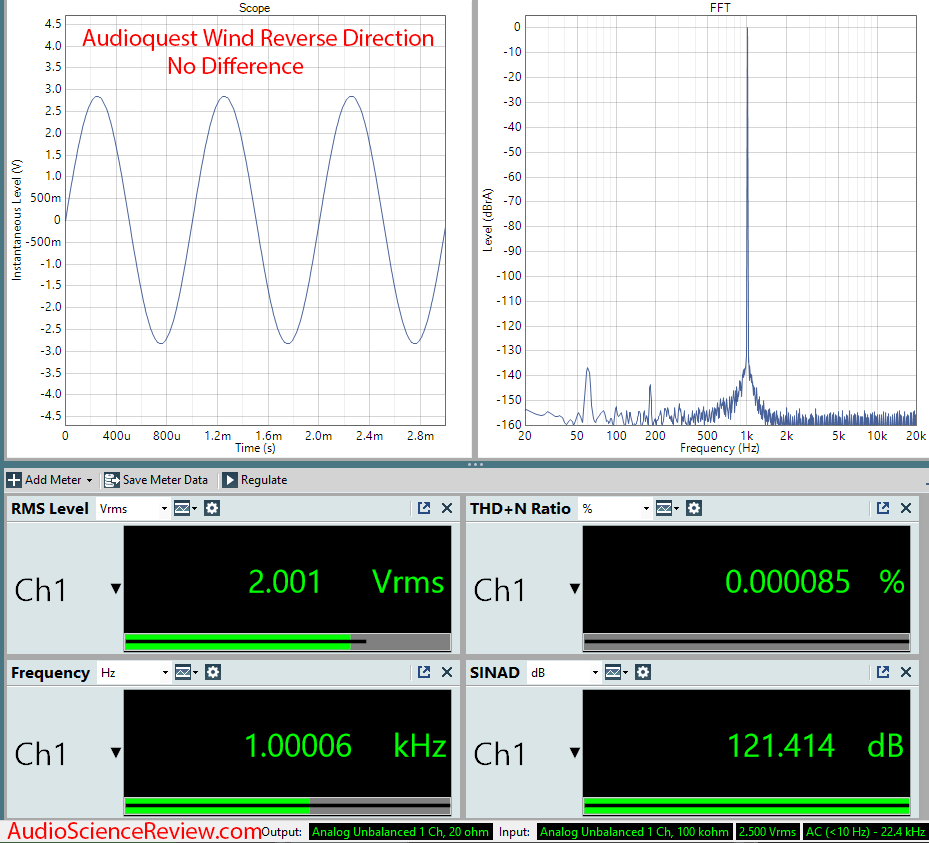Open the Frequency meter graph view icon
Screen dimensions: 929x843
pyautogui.click(x=185, y=672)
